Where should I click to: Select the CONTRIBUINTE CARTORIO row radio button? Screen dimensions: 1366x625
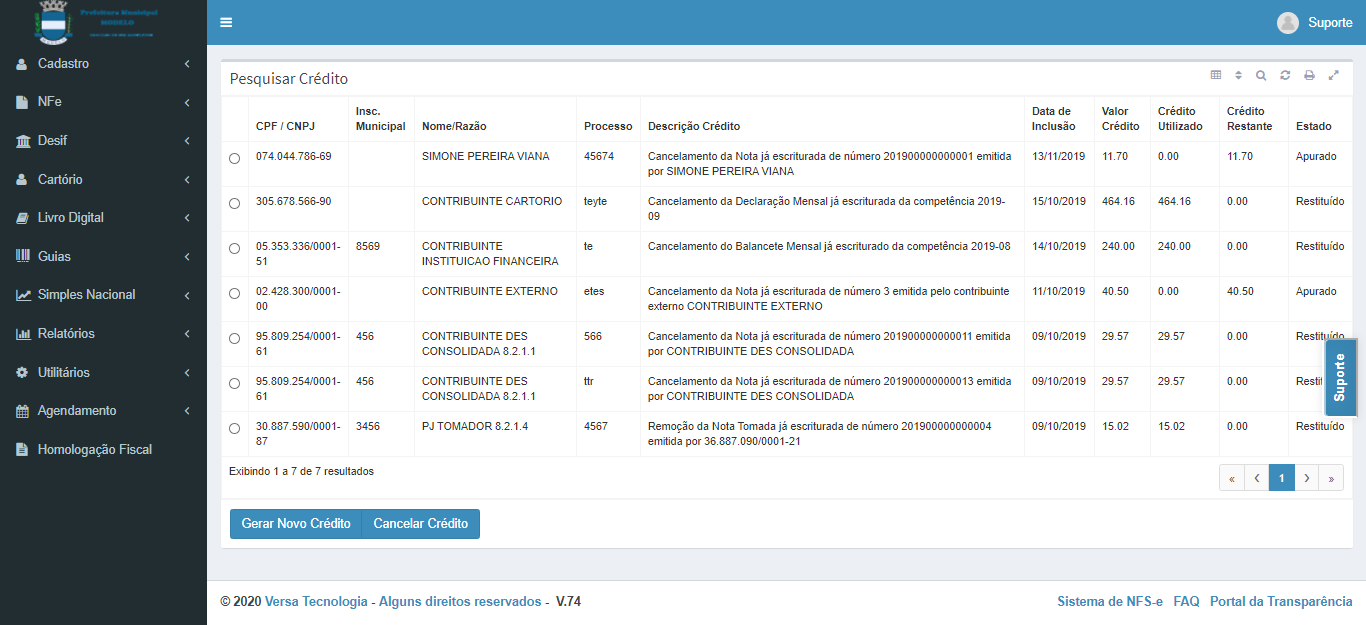pyautogui.click(x=235, y=203)
